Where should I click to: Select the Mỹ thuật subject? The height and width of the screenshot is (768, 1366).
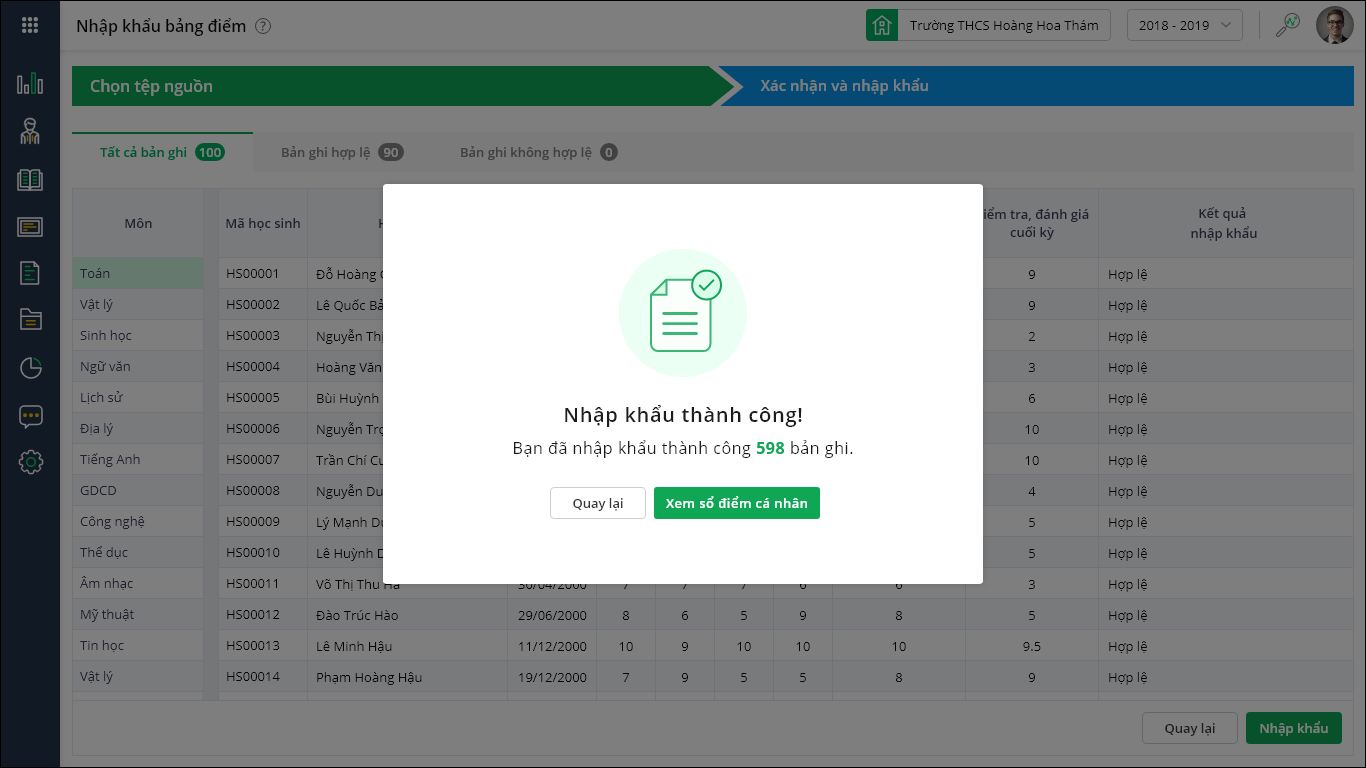pos(138,615)
